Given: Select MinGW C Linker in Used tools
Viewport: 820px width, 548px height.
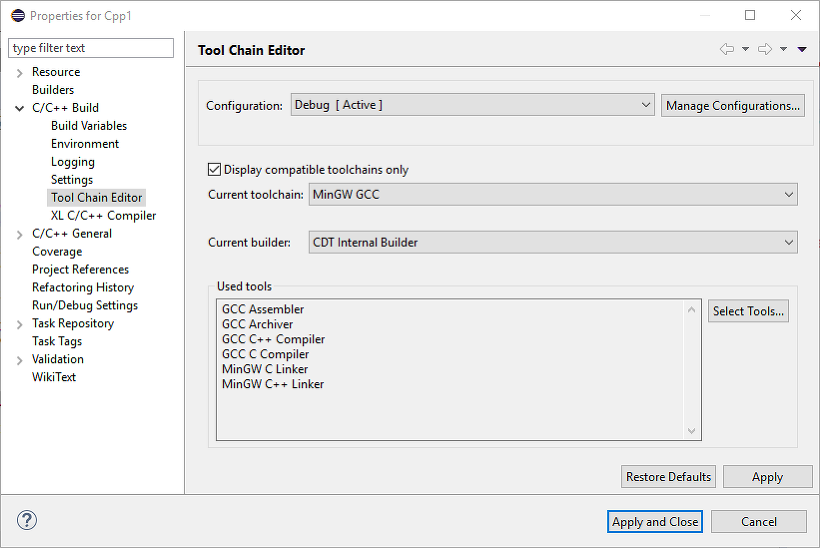Looking at the screenshot, I should [265, 369].
